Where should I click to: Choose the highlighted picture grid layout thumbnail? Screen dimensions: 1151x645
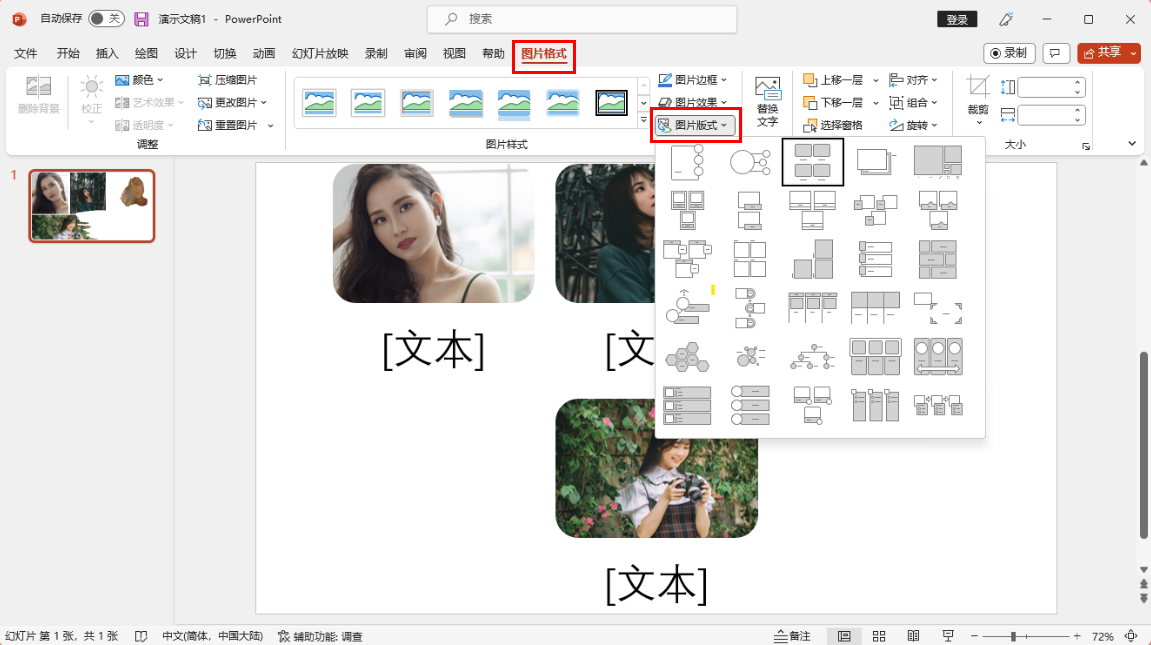812,161
